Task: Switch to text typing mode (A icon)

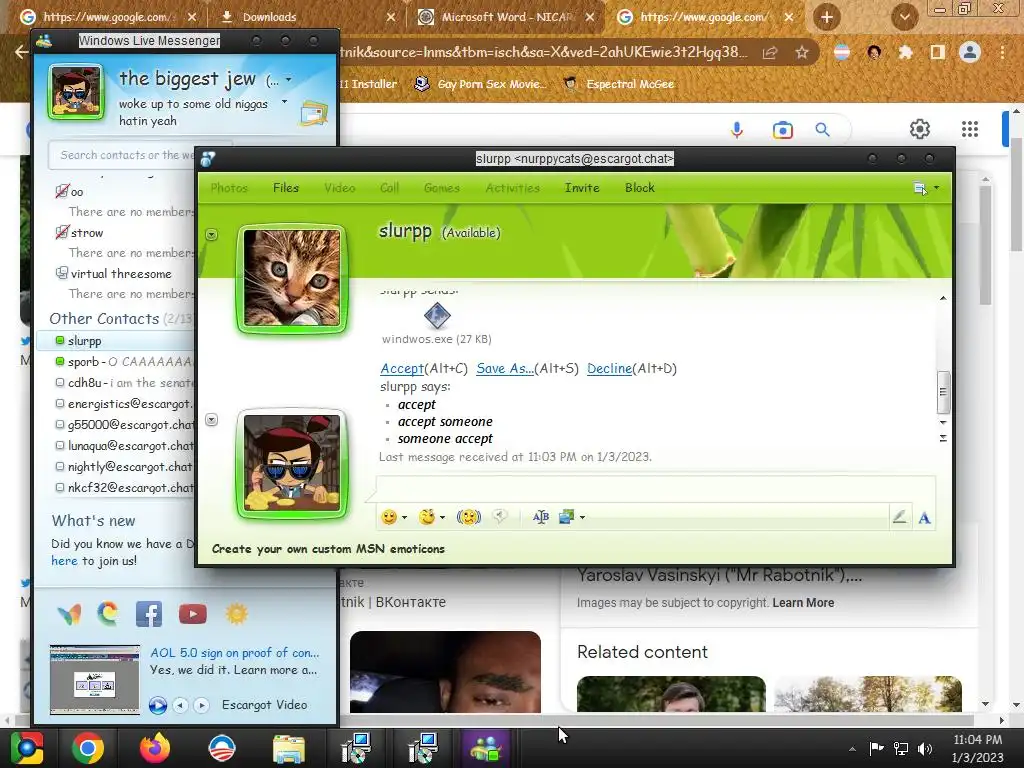Action: coord(924,518)
